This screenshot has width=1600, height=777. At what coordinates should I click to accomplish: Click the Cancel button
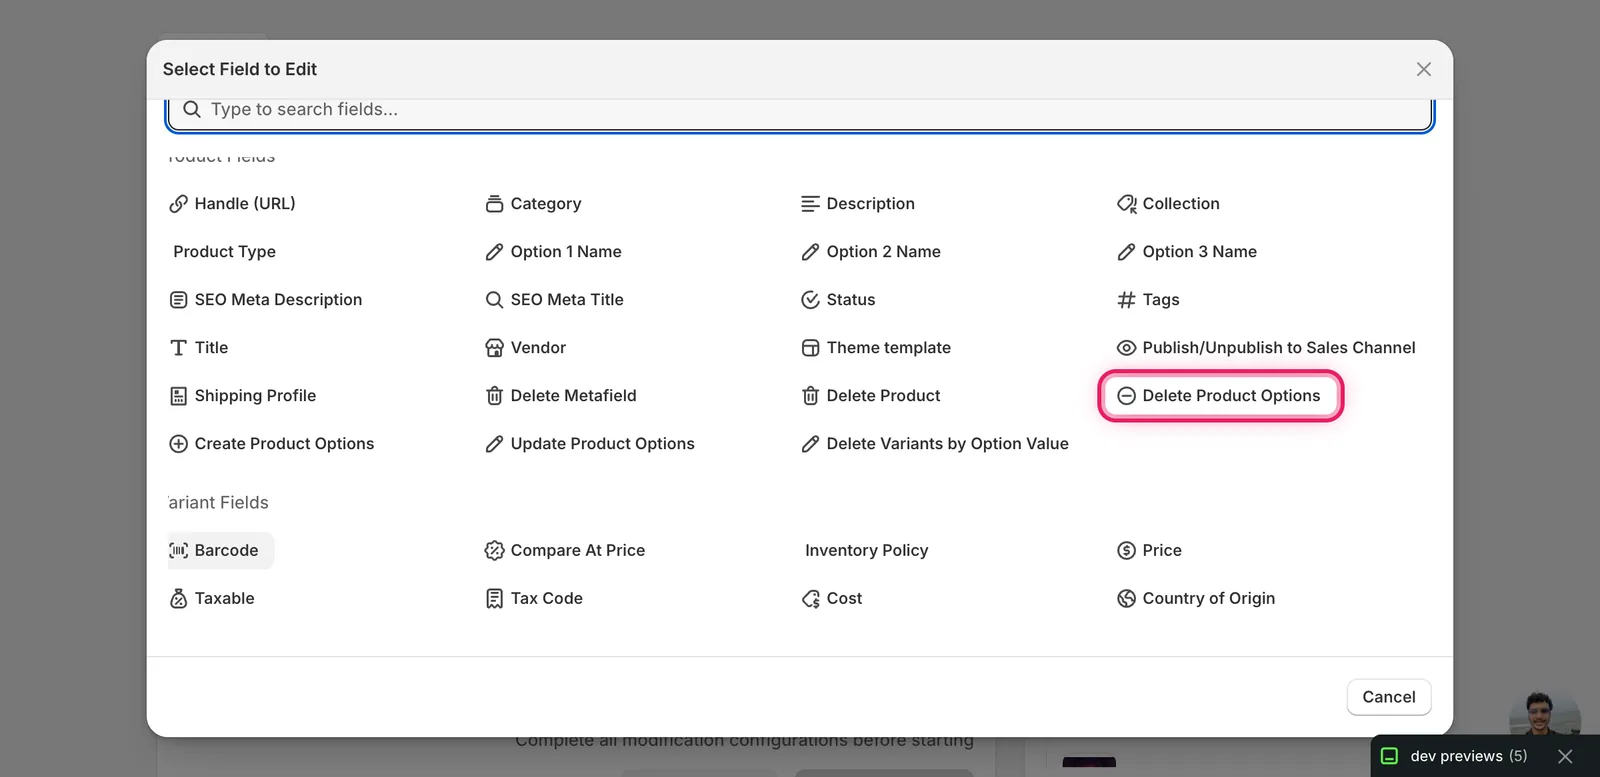pyautogui.click(x=1389, y=697)
